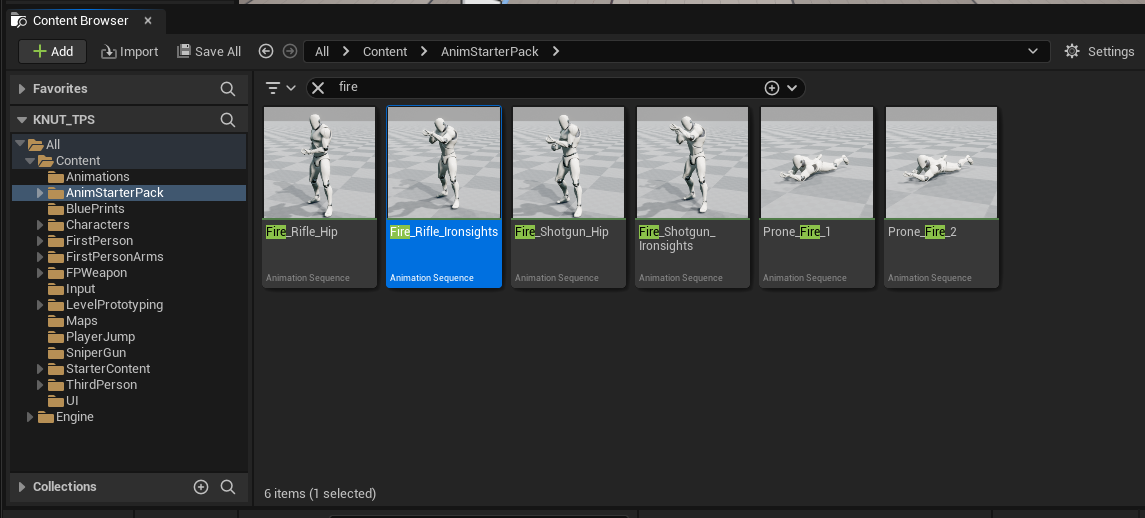Expand the chevron after the 'All' breadcrumb
1145x518 pixels.
point(346,51)
